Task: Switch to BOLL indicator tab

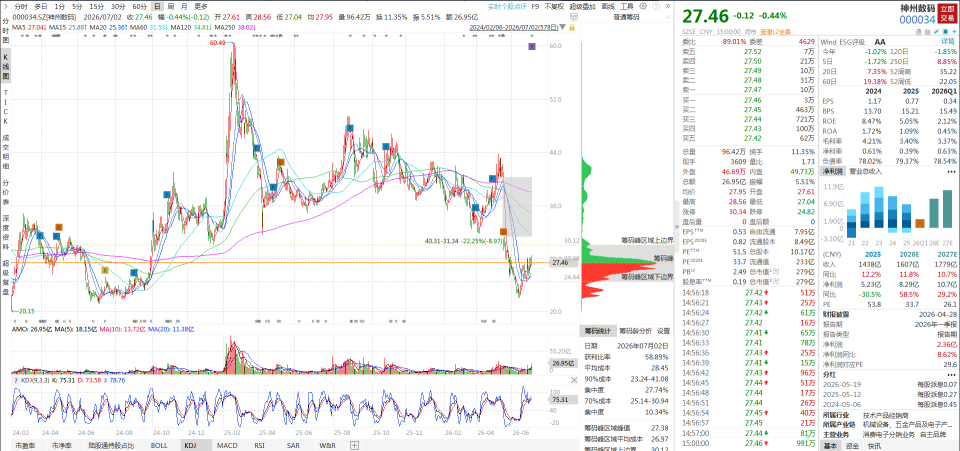Action: coord(159,445)
